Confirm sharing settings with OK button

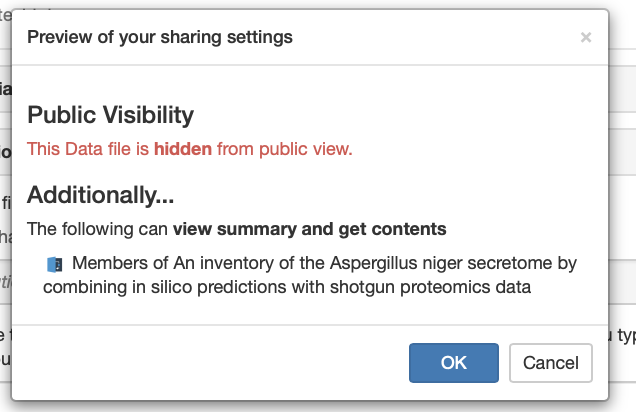pos(453,363)
